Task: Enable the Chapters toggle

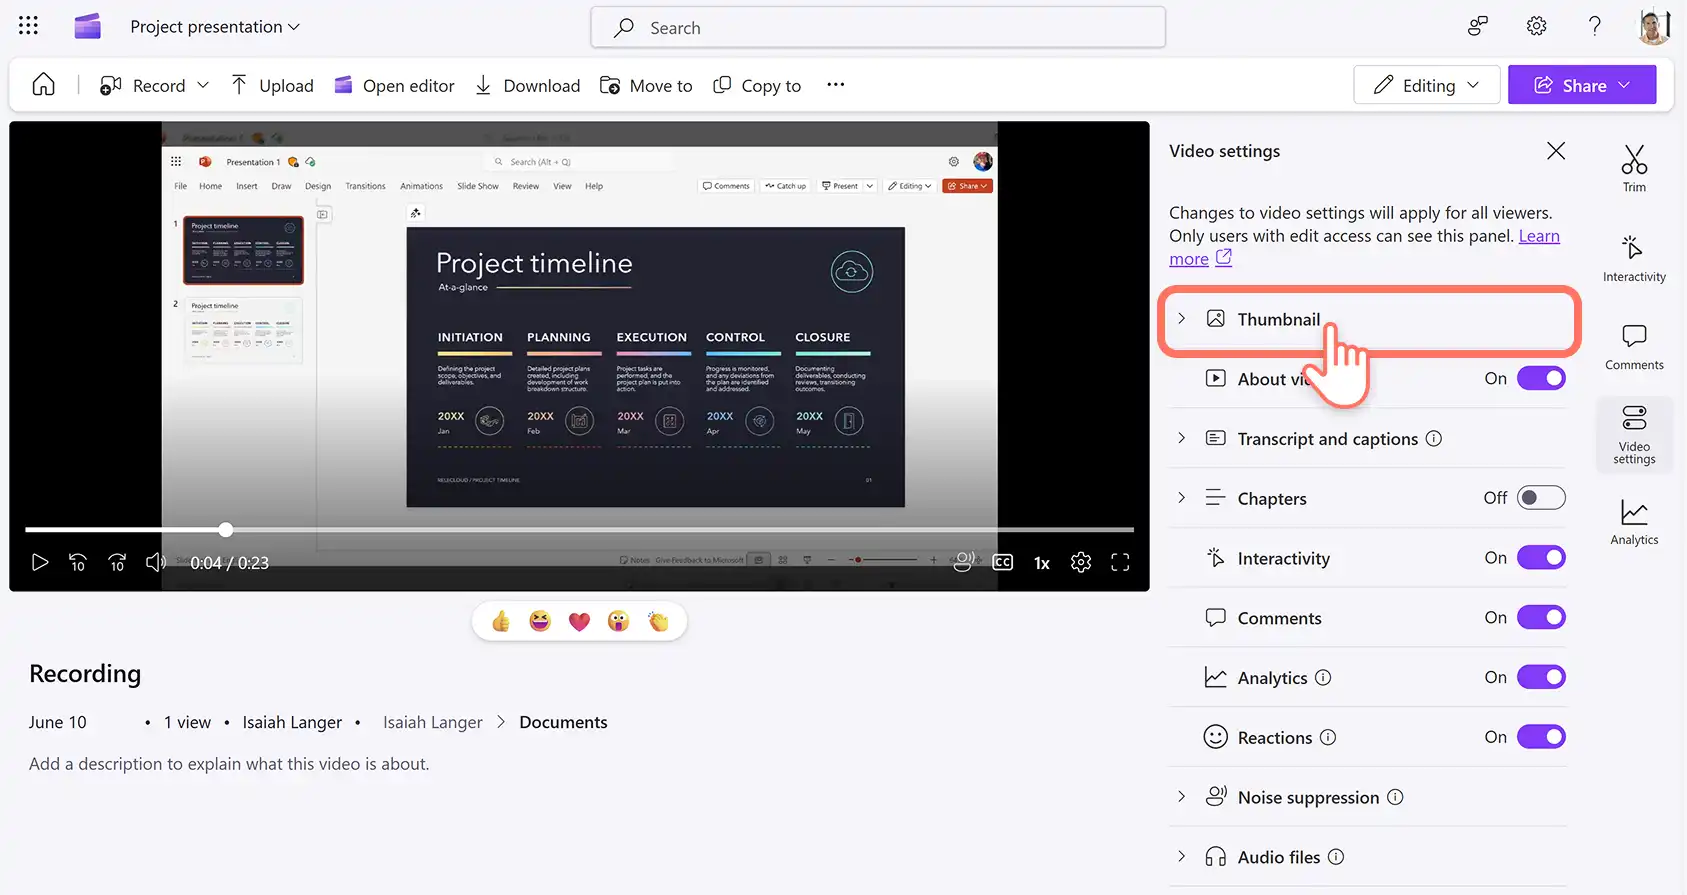Action: click(1541, 498)
